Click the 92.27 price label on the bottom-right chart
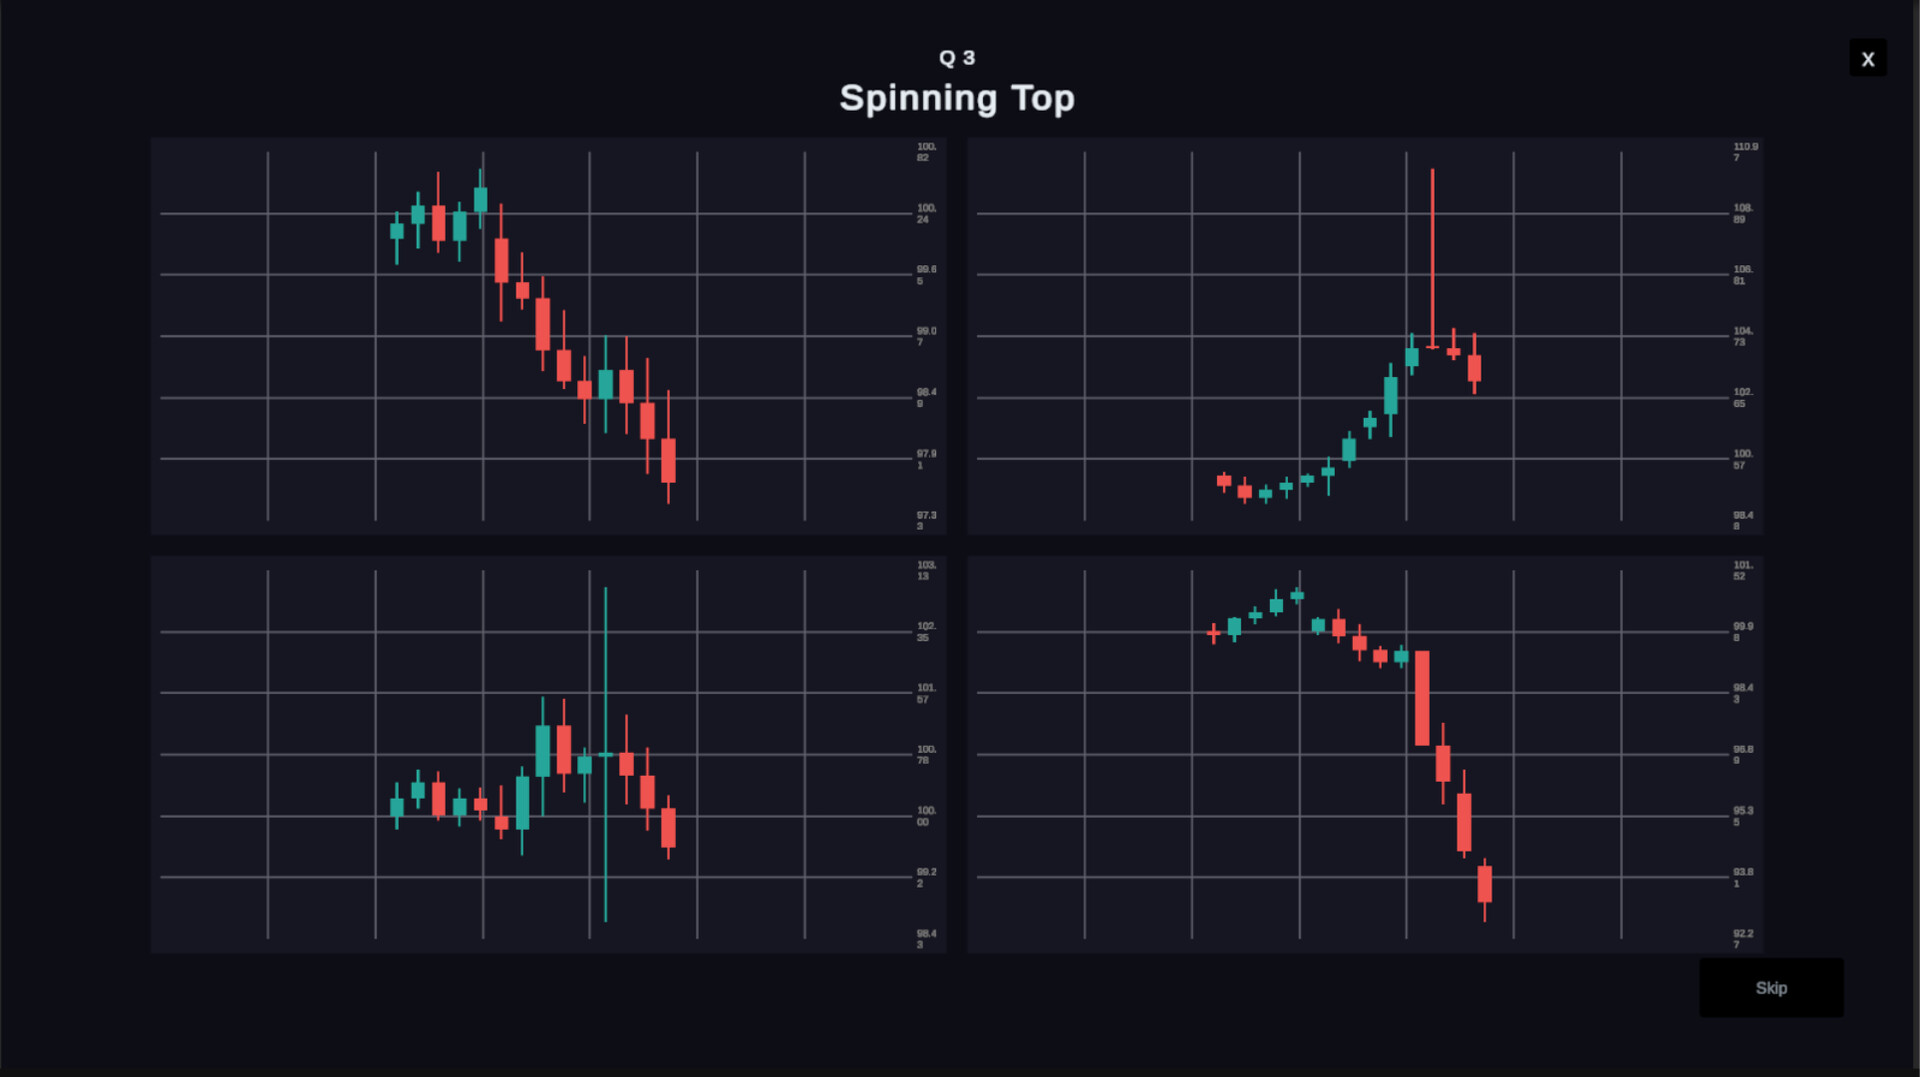The image size is (1920, 1077). pyautogui.click(x=1742, y=939)
